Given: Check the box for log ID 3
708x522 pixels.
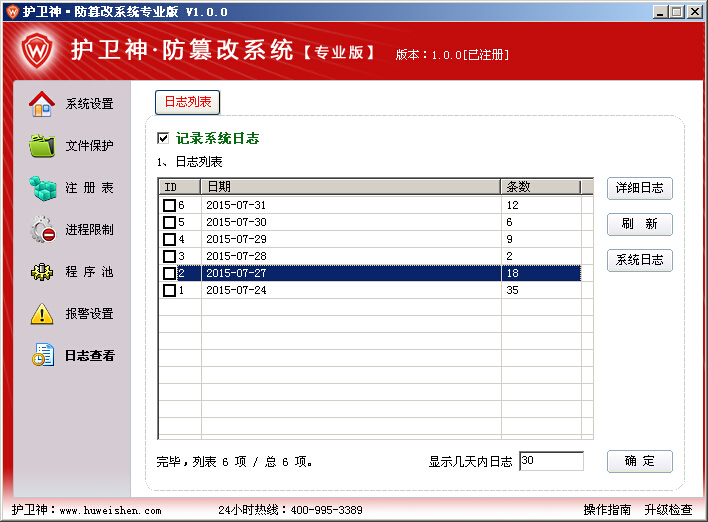Looking at the screenshot, I should point(169,256).
